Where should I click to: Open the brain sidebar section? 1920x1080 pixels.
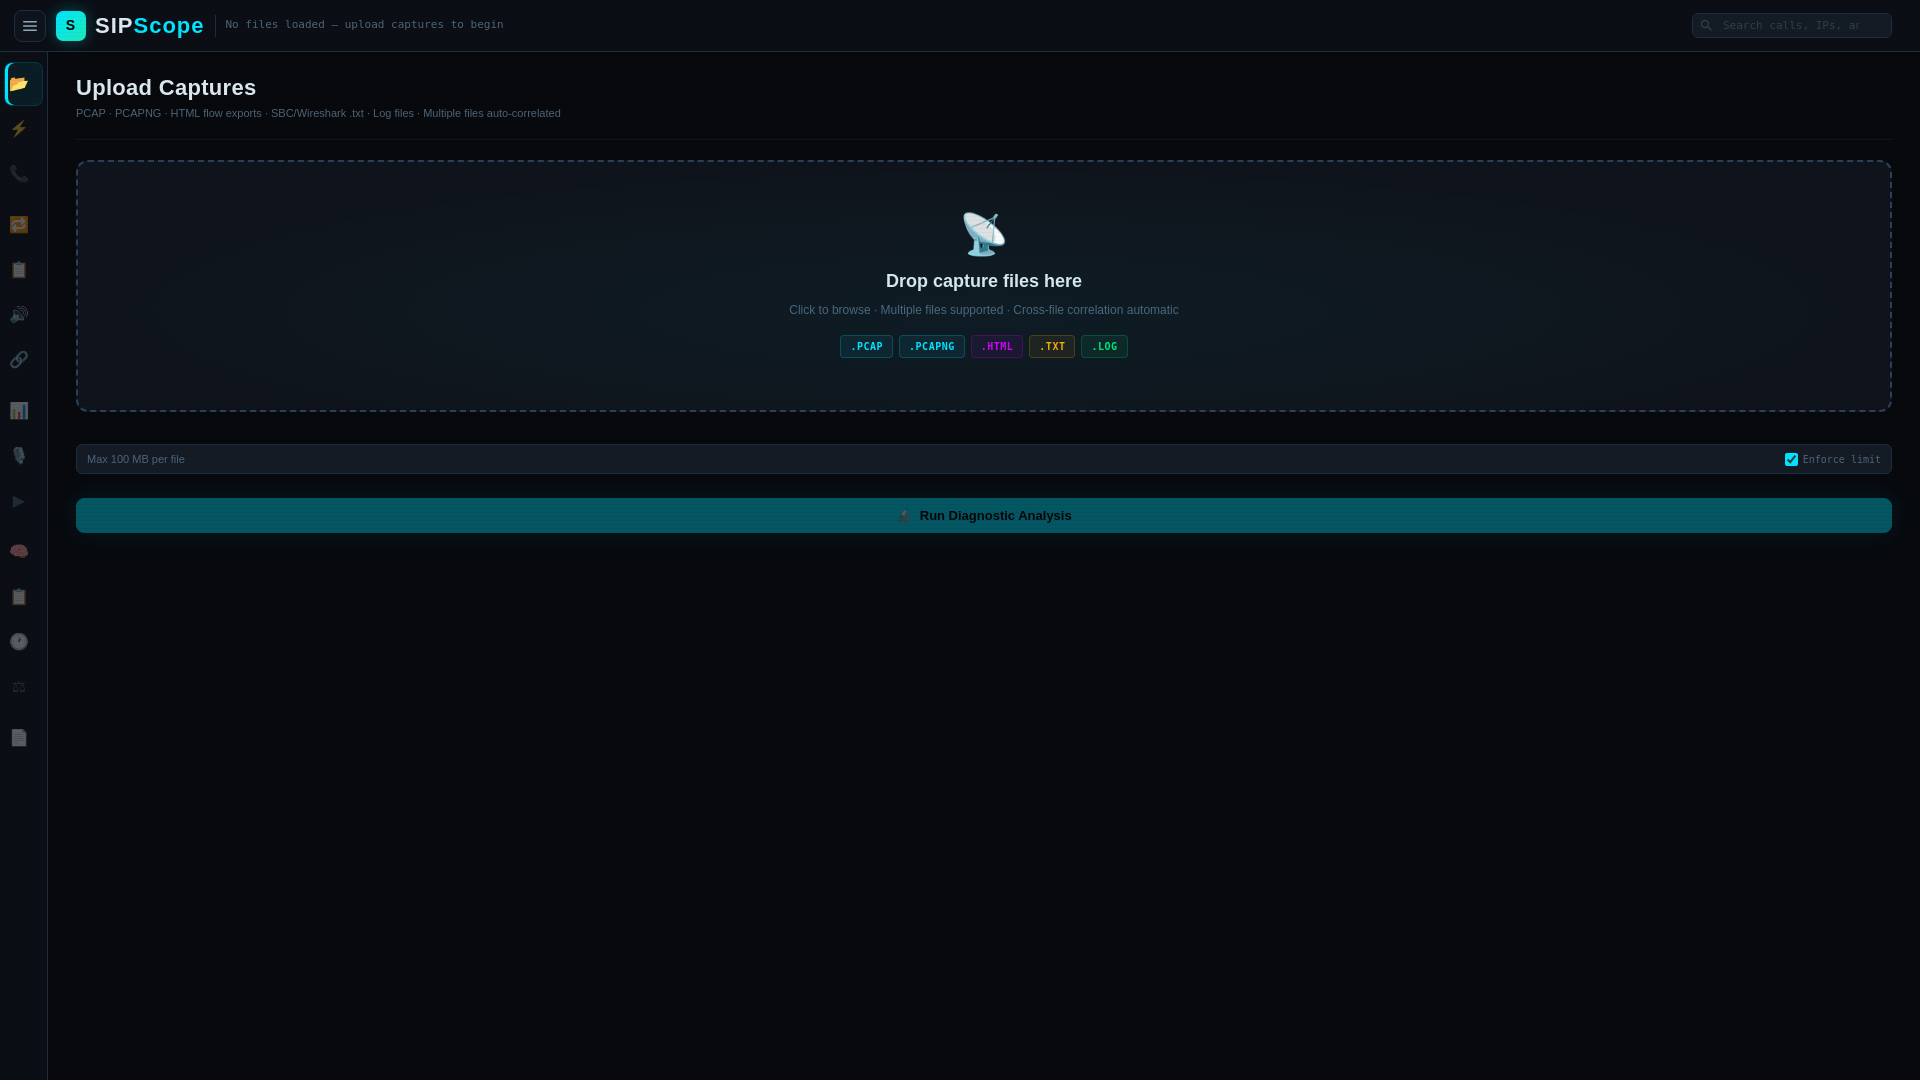pos(19,552)
